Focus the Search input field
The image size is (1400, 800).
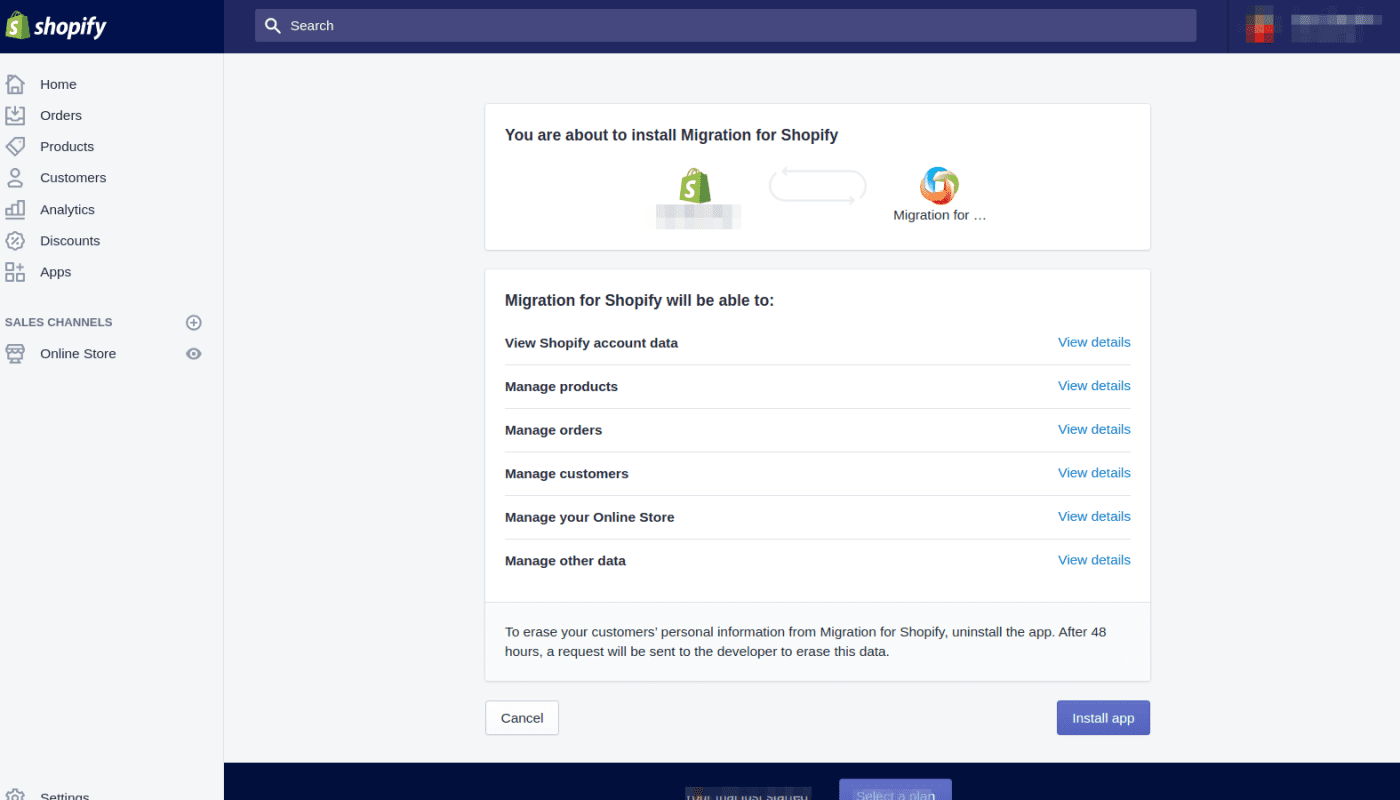(725, 26)
